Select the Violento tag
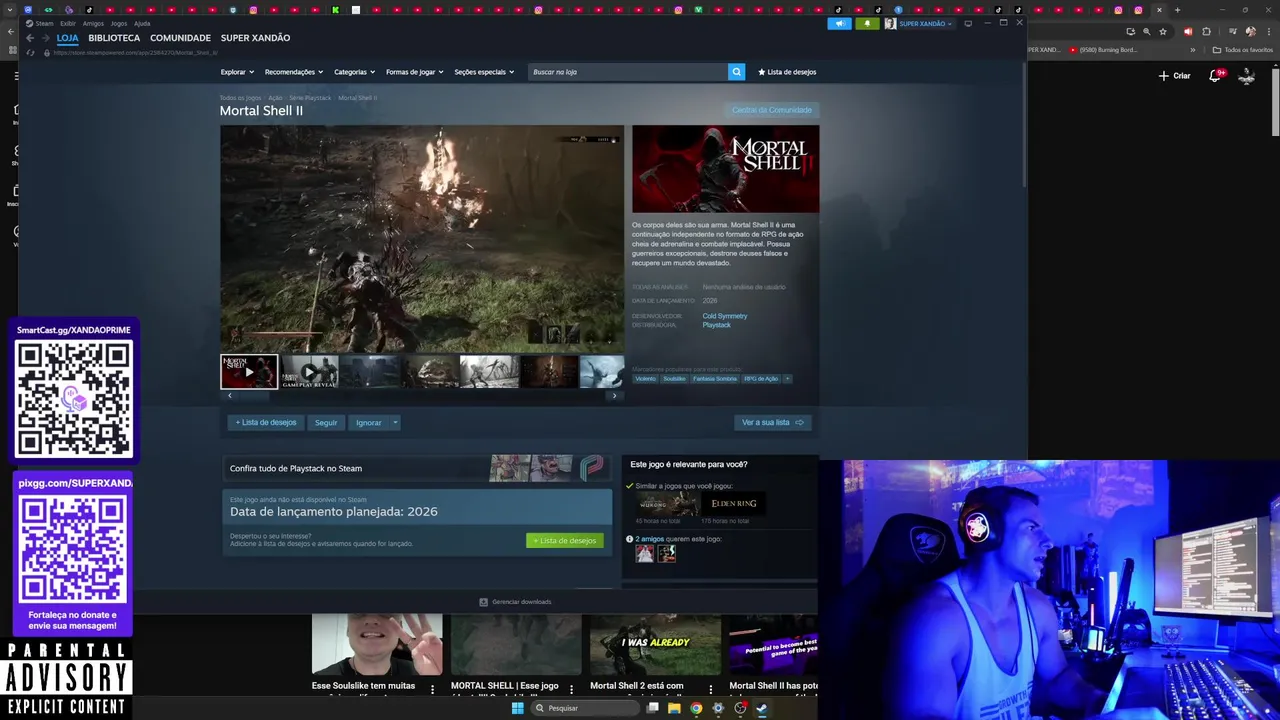Screen dimensions: 1280x720 pos(645,379)
